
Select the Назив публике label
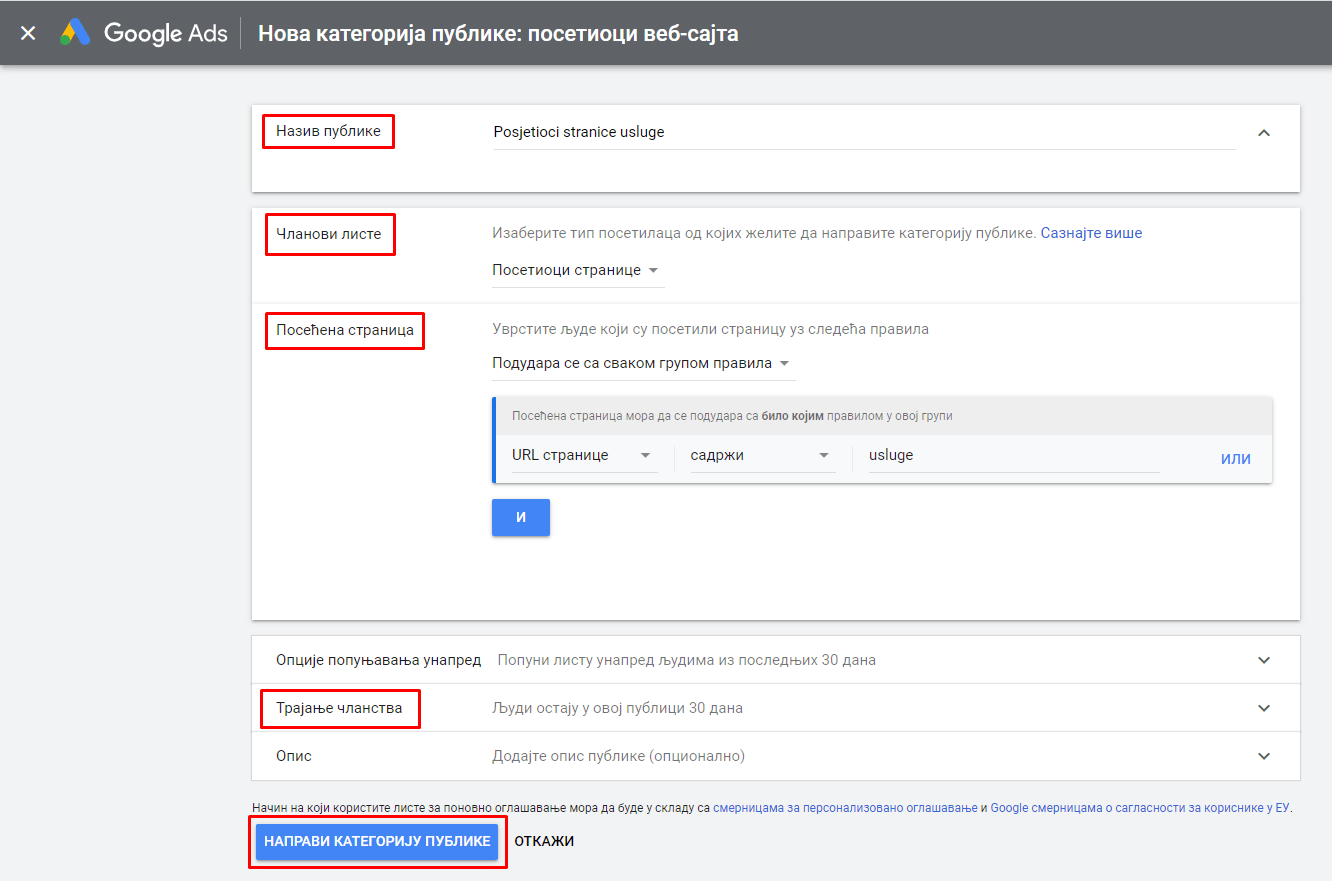pos(328,131)
